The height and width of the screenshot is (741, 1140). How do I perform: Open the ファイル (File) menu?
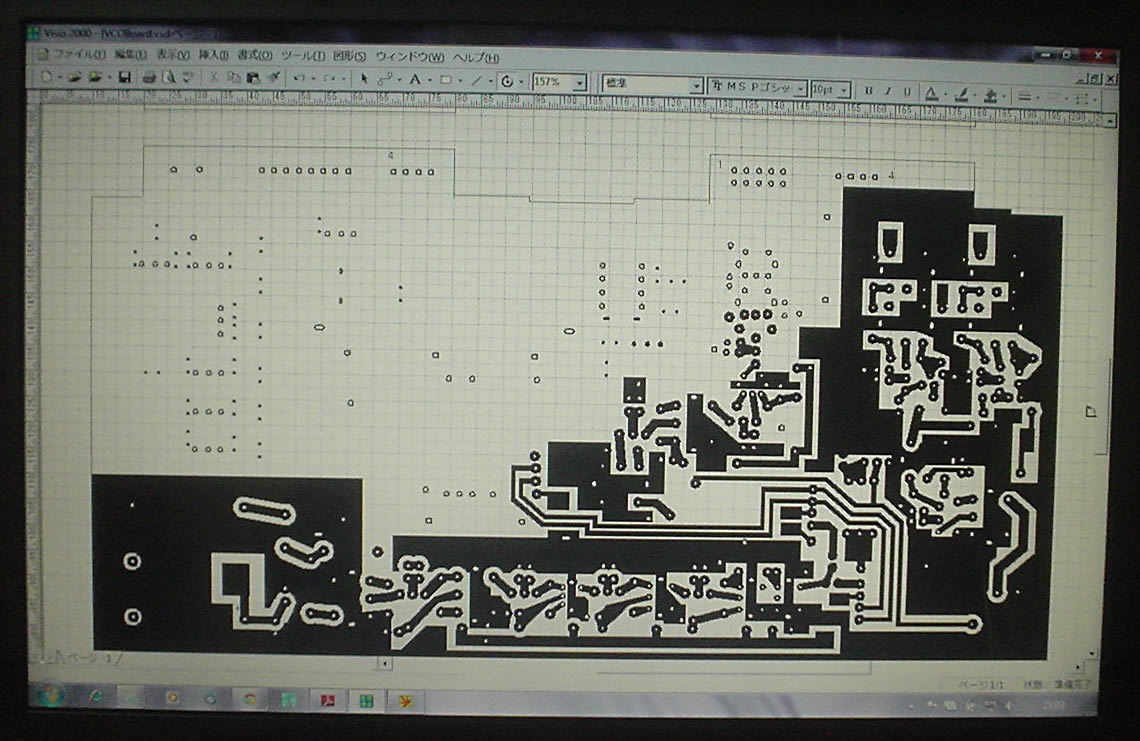point(78,54)
